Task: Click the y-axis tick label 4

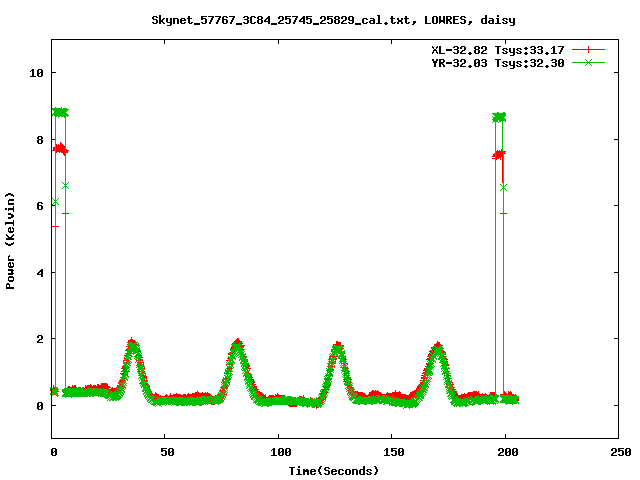Action: (40, 273)
